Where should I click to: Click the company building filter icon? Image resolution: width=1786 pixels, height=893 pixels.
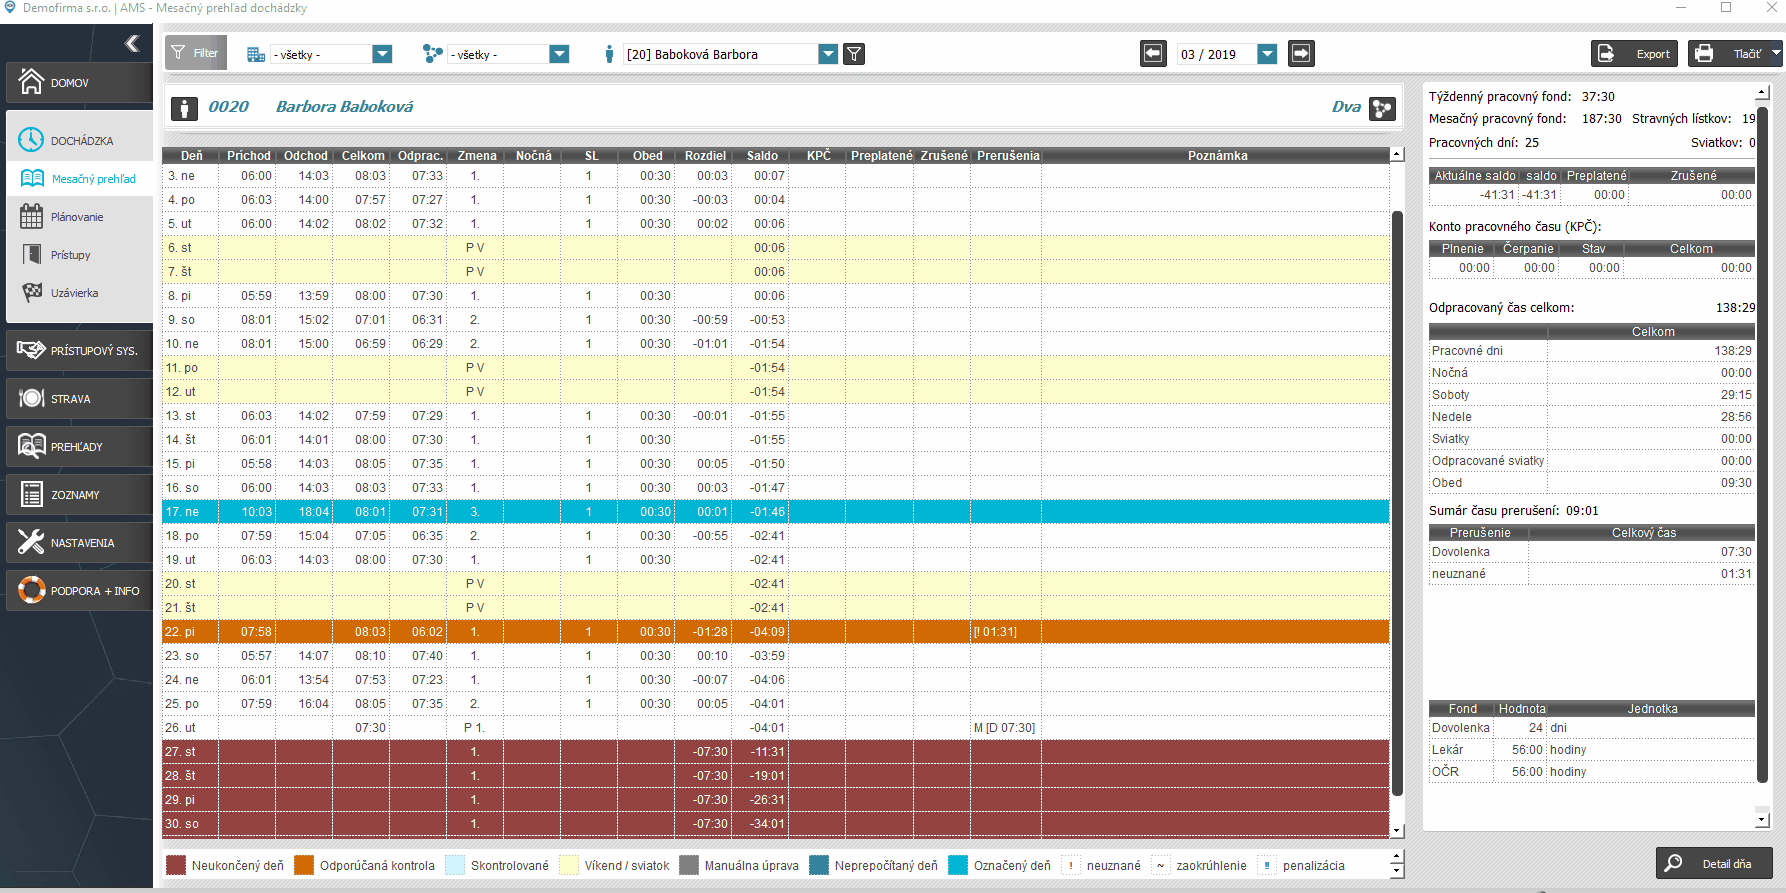256,54
